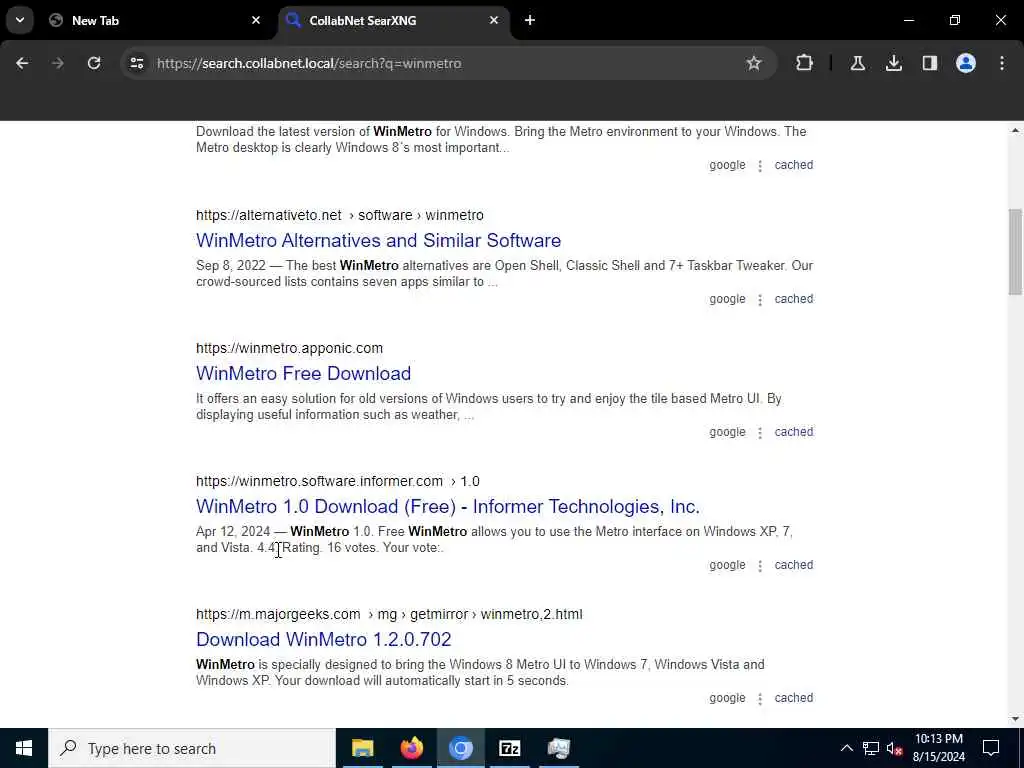Click the page vertical scrollbar thumb
This screenshot has height=768, width=1024.
[x=1015, y=251]
